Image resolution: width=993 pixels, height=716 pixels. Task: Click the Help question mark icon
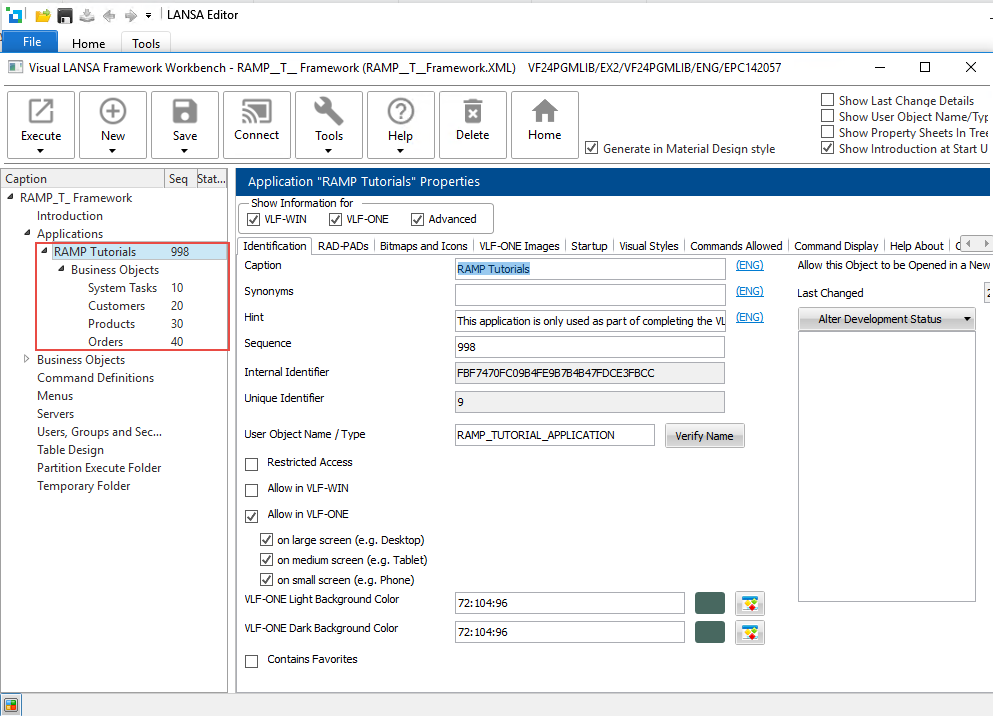400,112
